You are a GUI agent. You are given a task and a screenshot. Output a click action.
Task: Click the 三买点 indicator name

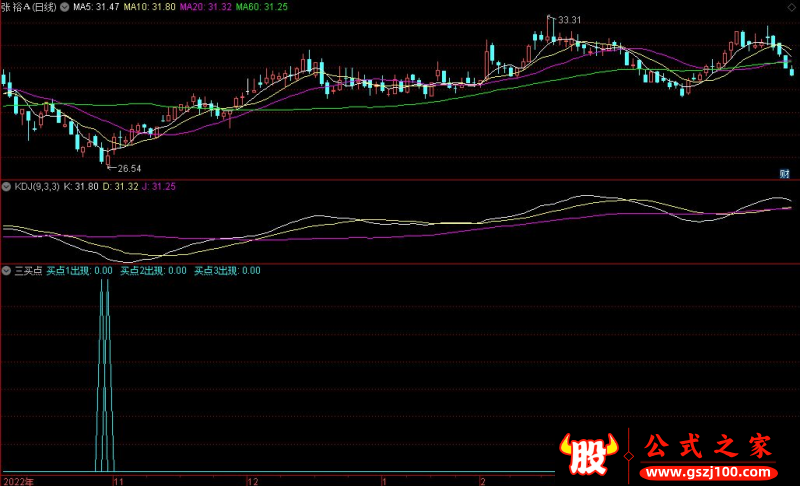point(27,270)
